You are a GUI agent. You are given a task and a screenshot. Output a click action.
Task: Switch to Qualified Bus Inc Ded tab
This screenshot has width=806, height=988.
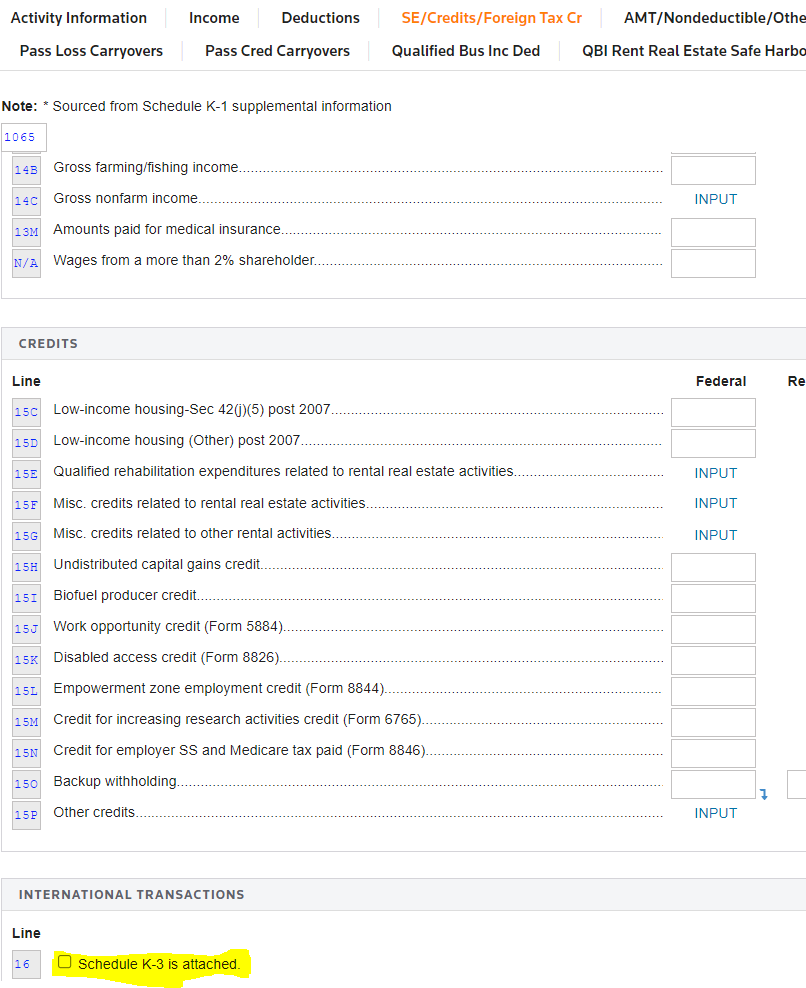coord(466,50)
